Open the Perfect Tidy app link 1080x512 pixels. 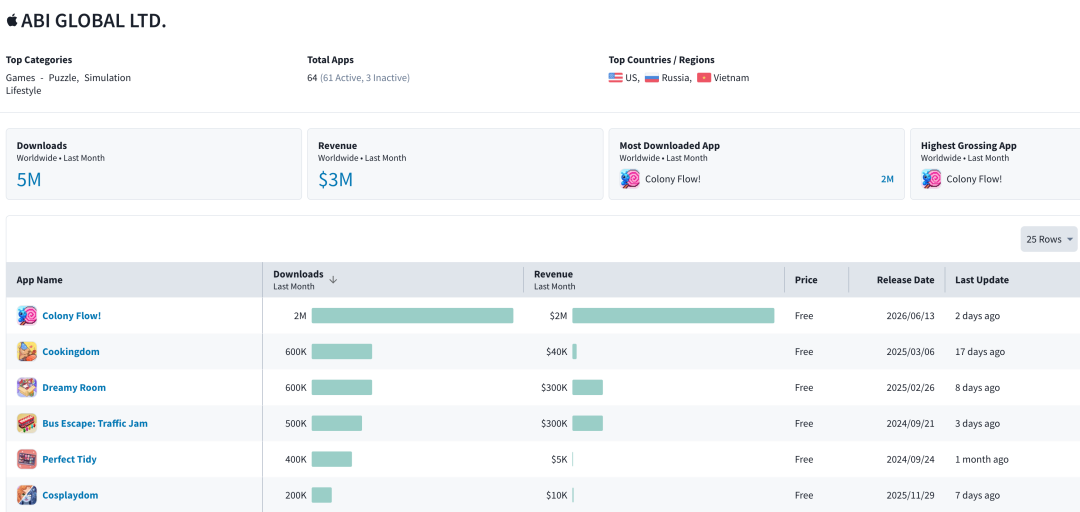point(70,459)
